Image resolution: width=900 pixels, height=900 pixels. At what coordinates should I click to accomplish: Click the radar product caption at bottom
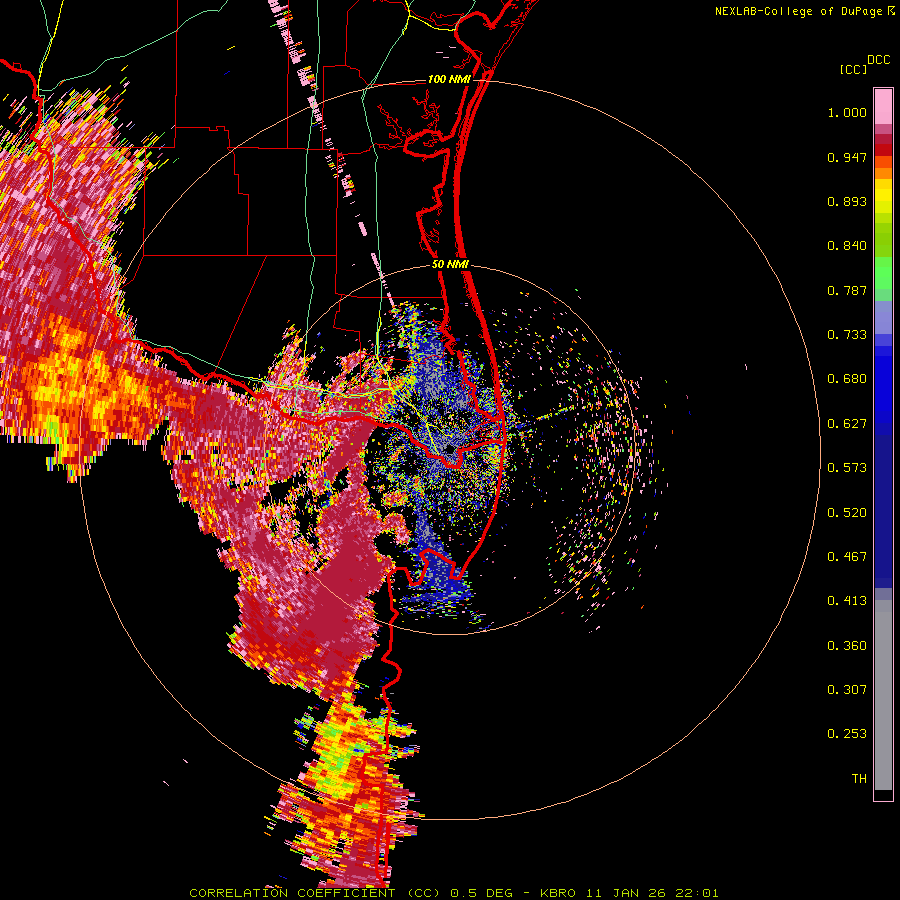click(454, 893)
